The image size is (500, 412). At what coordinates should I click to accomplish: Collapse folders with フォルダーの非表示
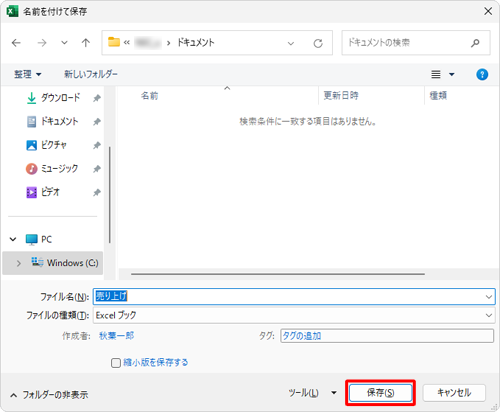tap(49, 395)
